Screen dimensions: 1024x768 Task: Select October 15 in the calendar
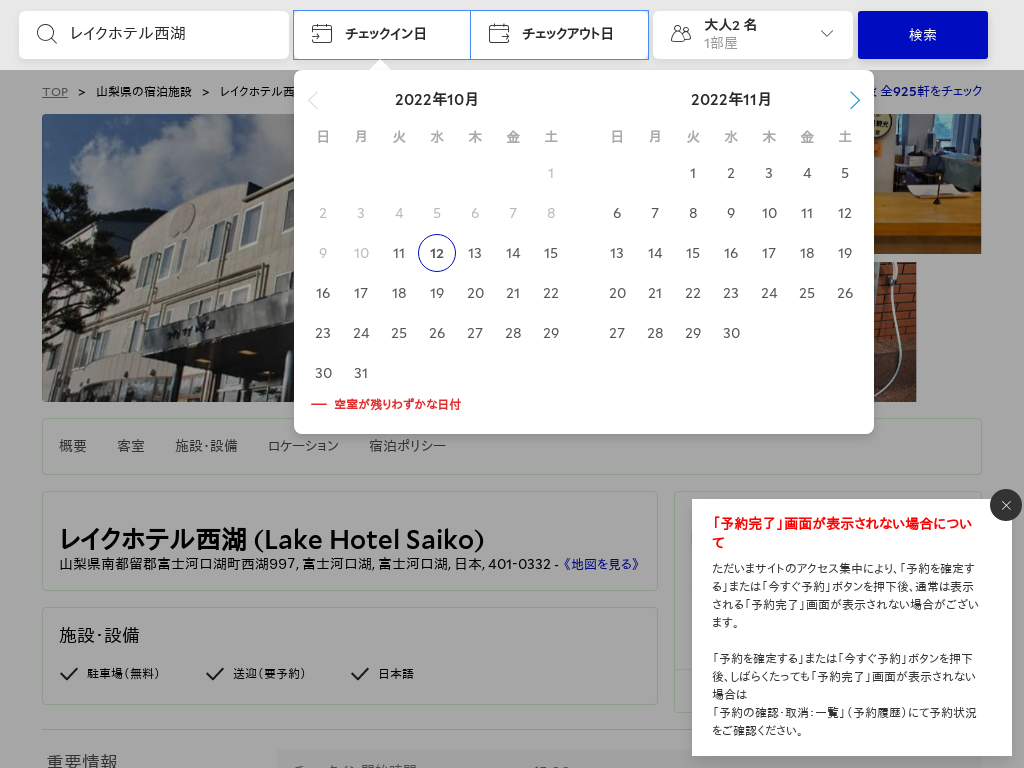(x=551, y=253)
